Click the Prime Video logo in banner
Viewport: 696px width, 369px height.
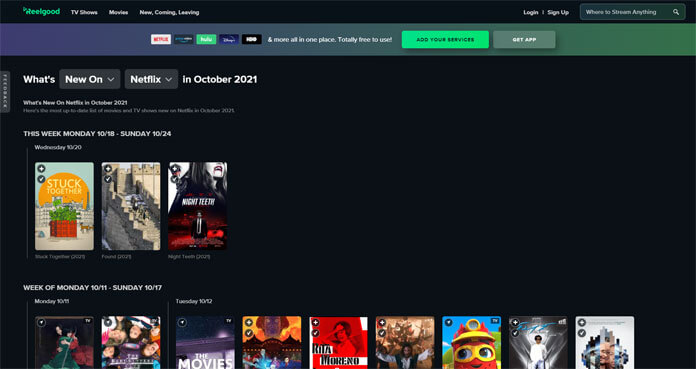(183, 40)
